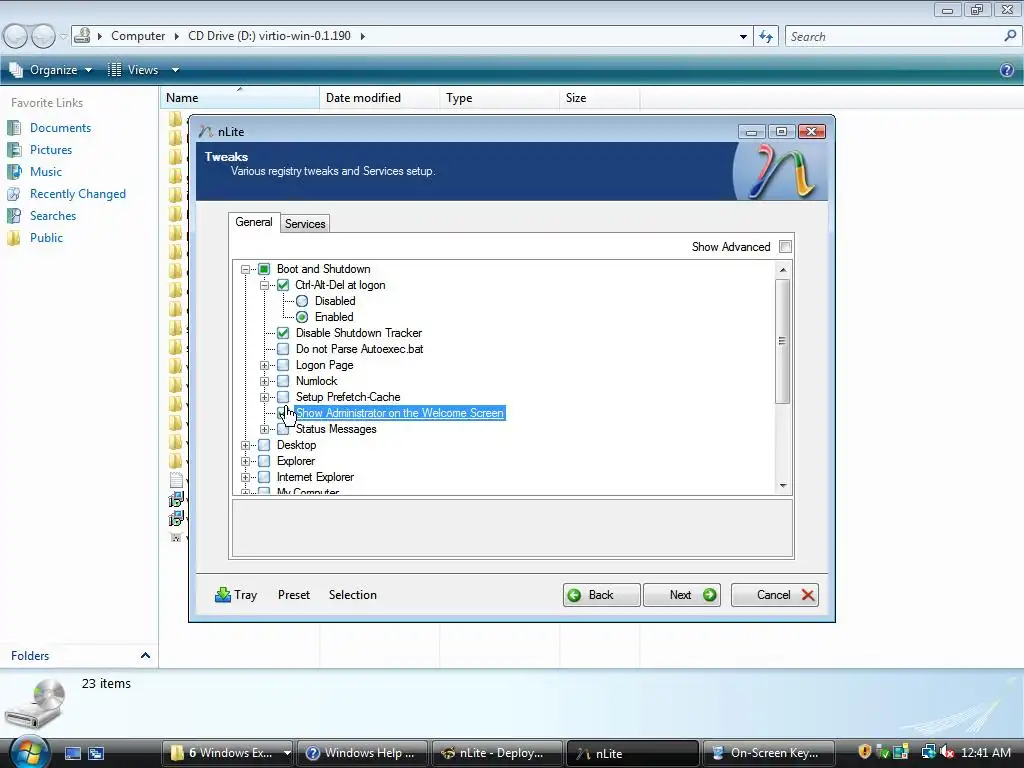Collapse the Boot and Shutdown node
The width and height of the screenshot is (1024, 768).
246,269
